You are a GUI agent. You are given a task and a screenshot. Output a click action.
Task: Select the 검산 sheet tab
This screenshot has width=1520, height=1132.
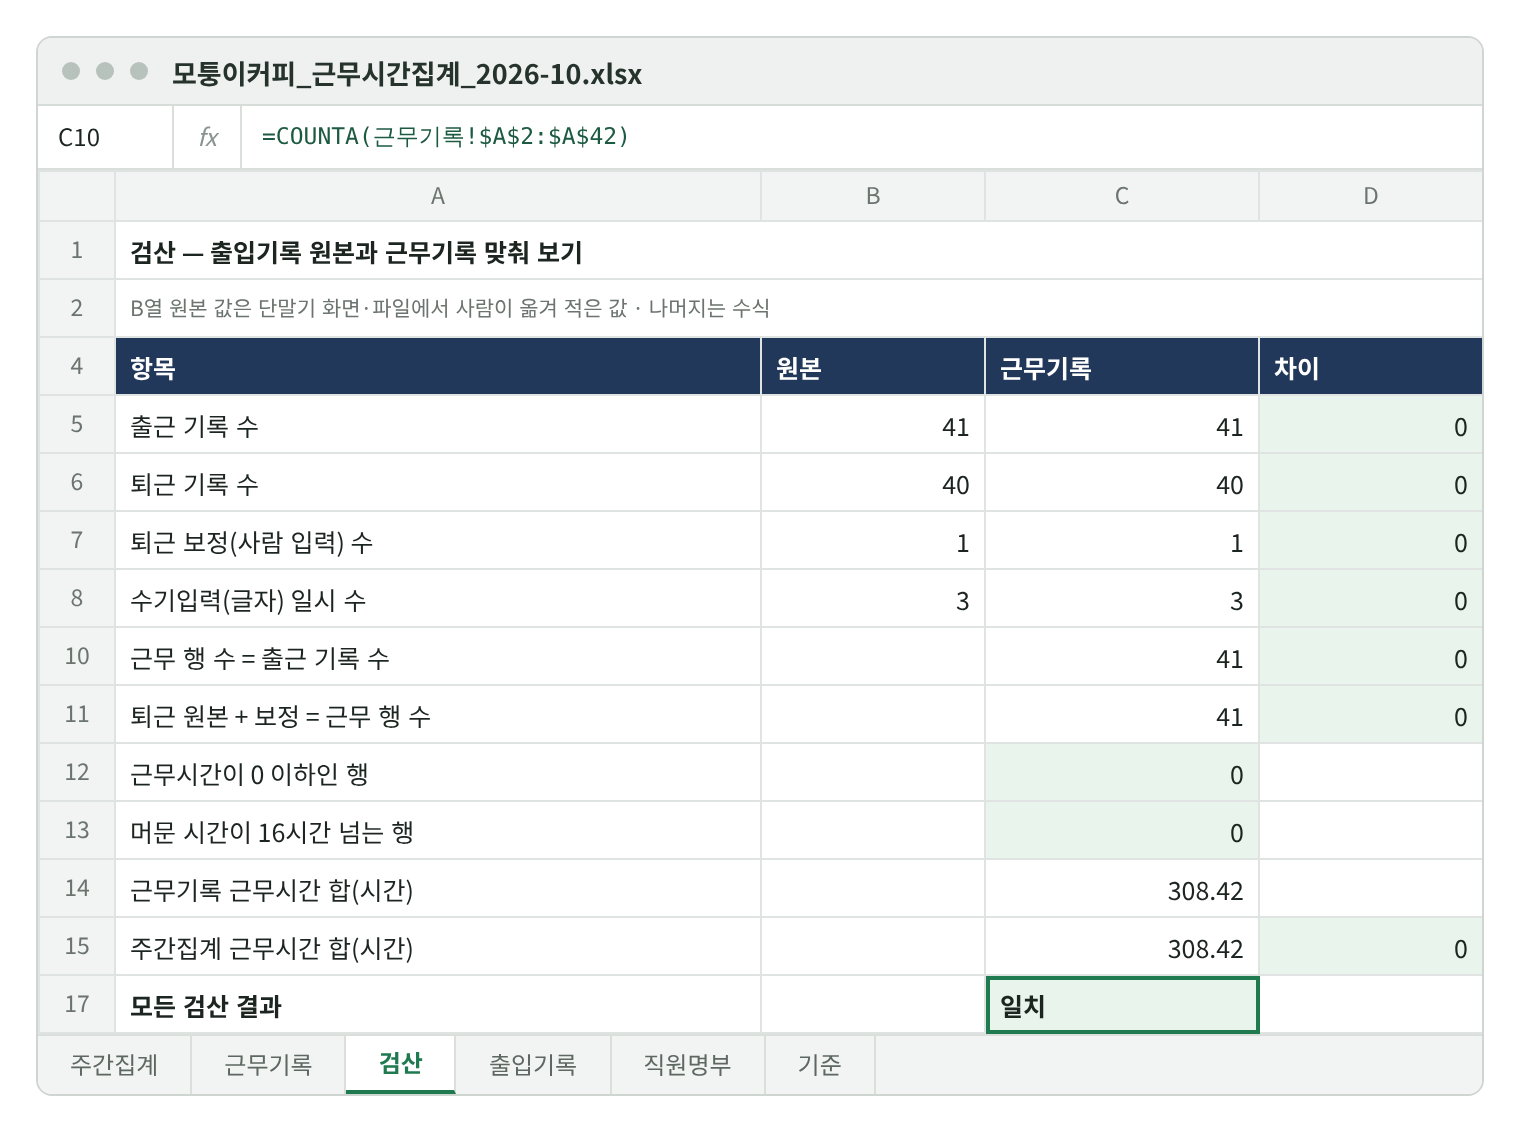[401, 1064]
